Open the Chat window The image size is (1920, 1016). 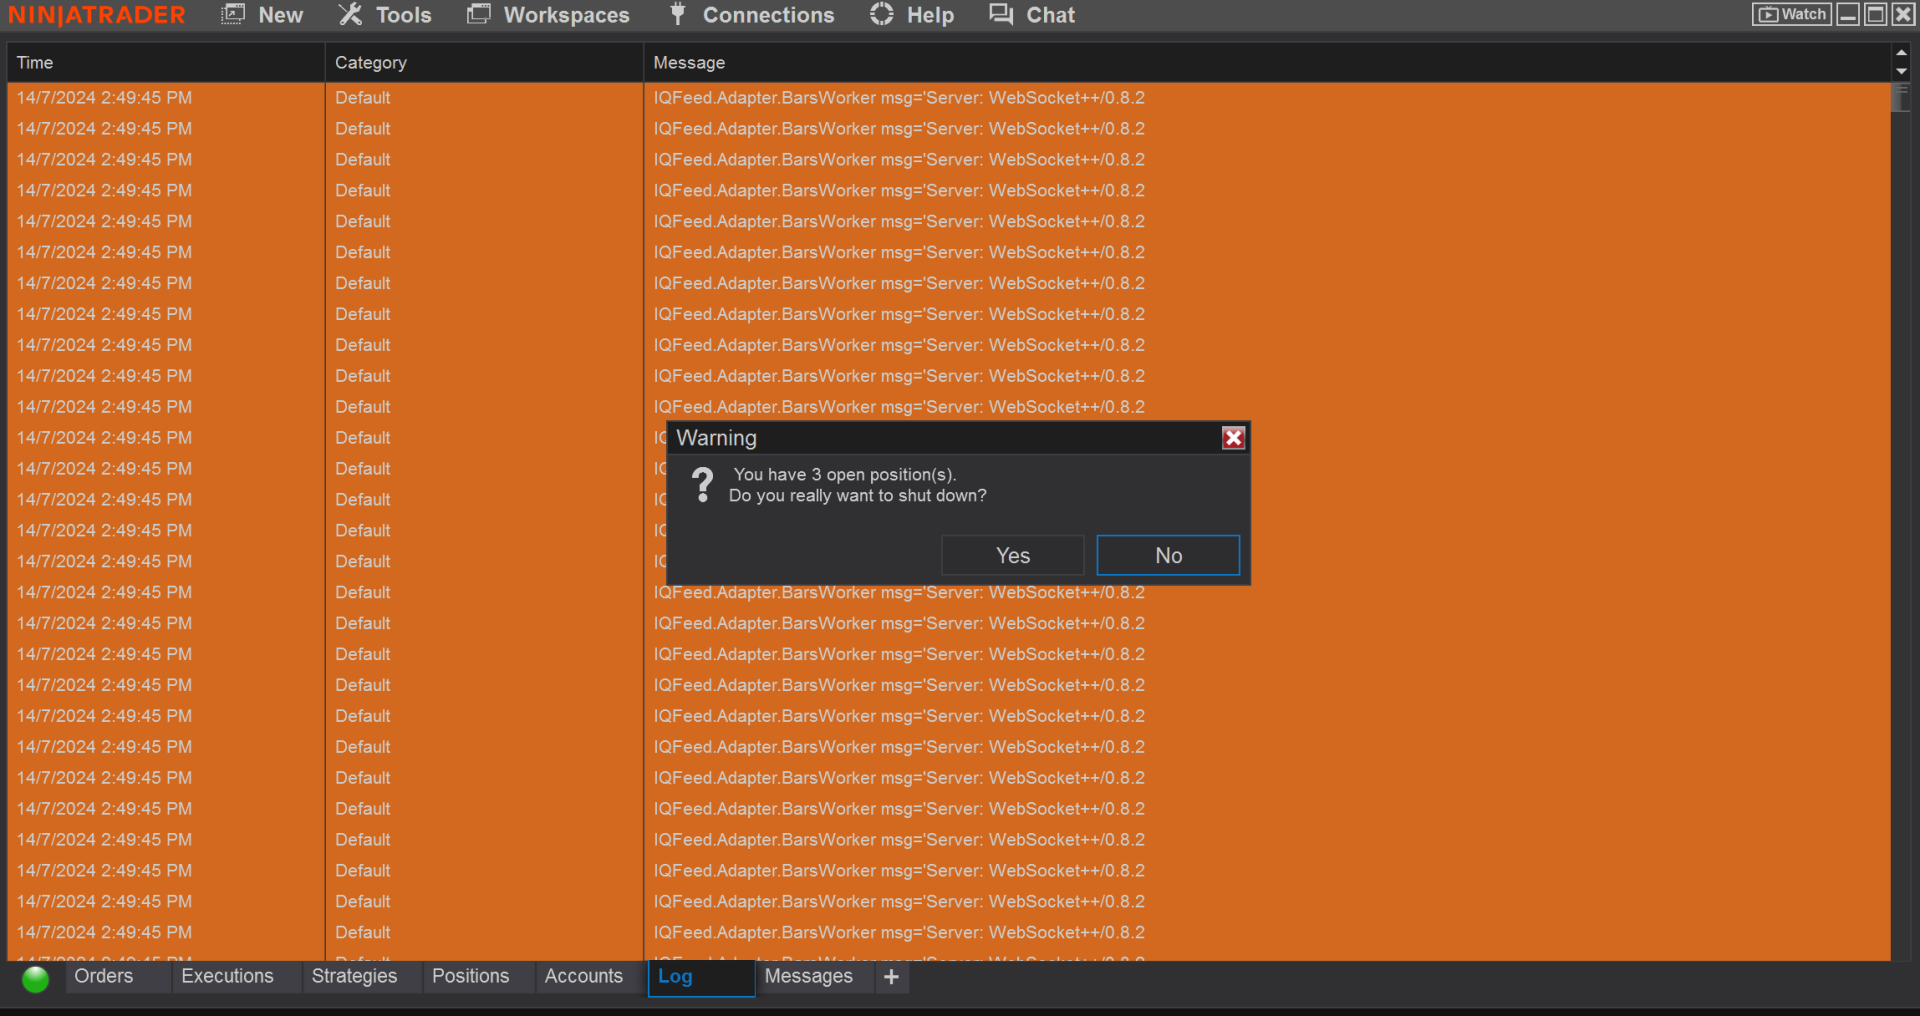(1032, 15)
